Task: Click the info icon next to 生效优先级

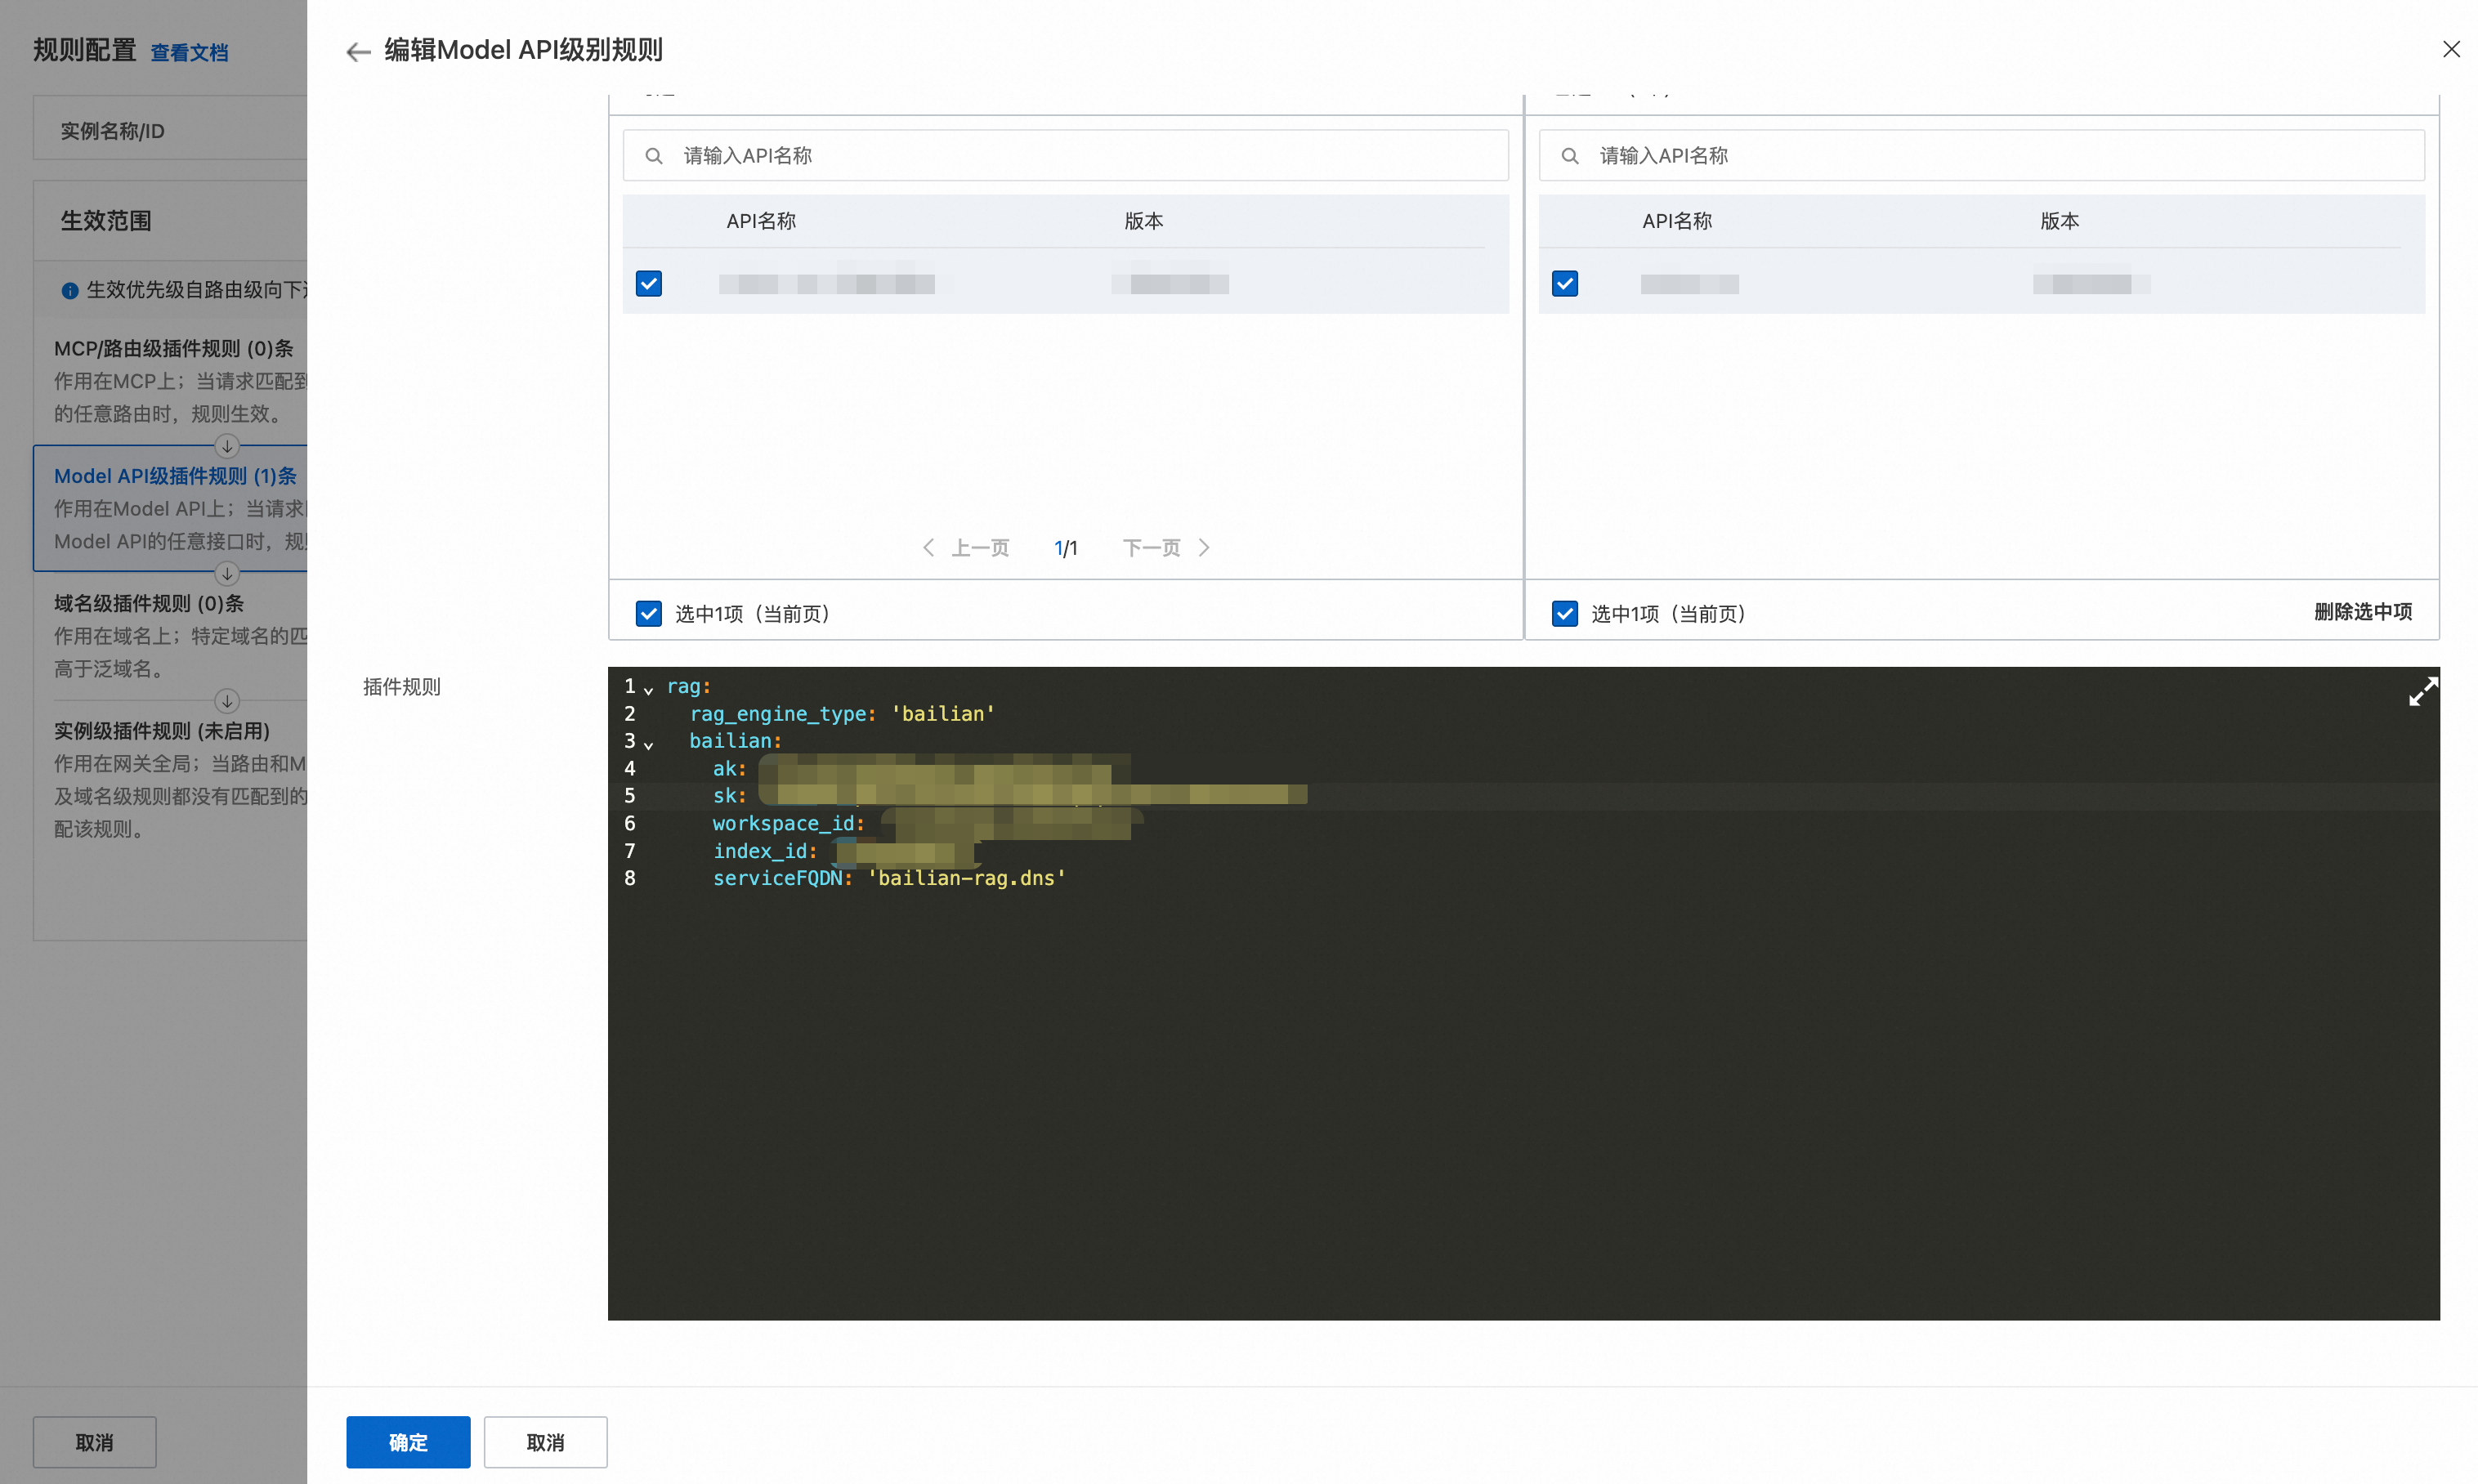Action: (x=70, y=291)
